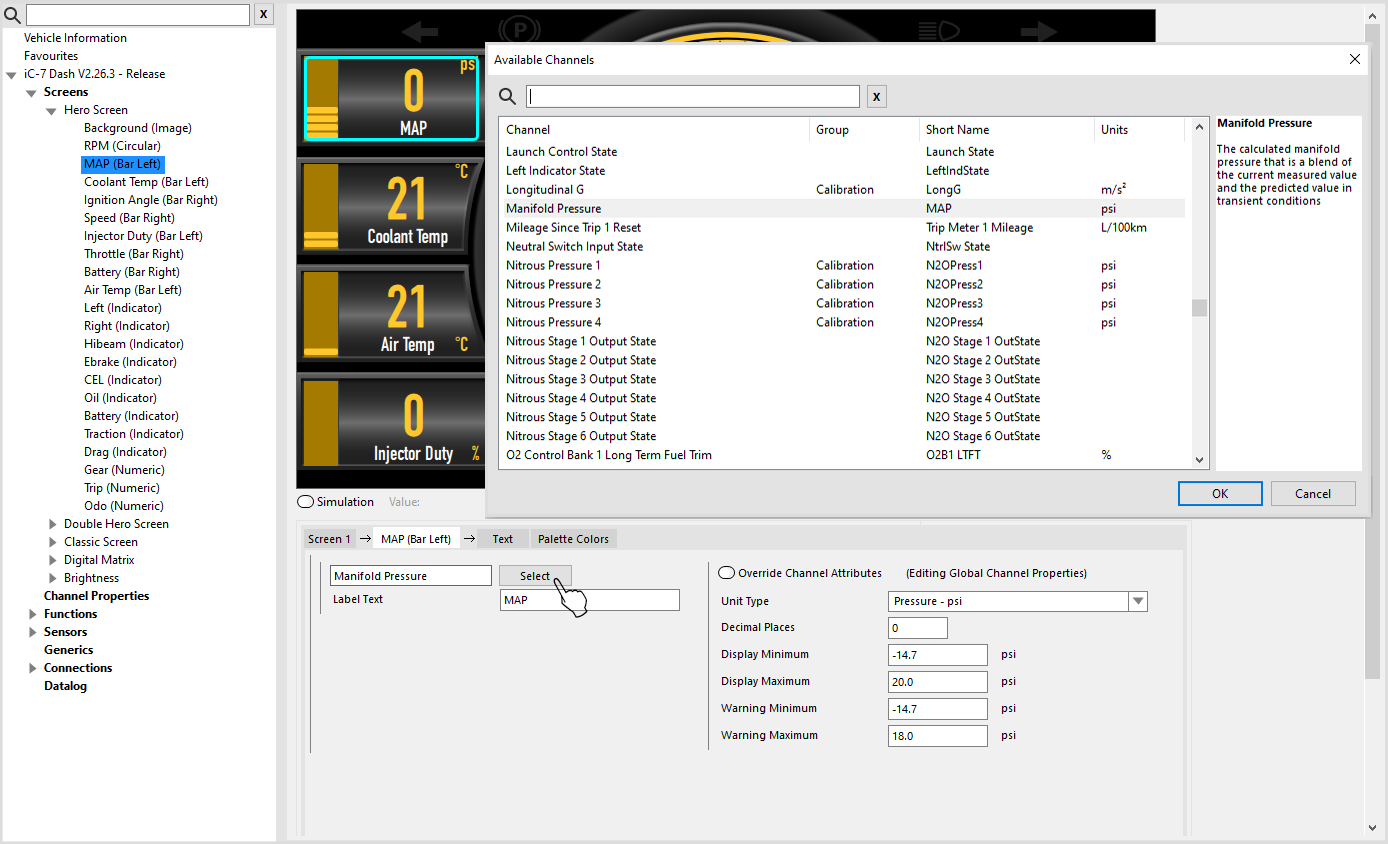Screen dimensions: 1388x844
Task: Sort by the Short Name column header
Action: pos(1007,129)
